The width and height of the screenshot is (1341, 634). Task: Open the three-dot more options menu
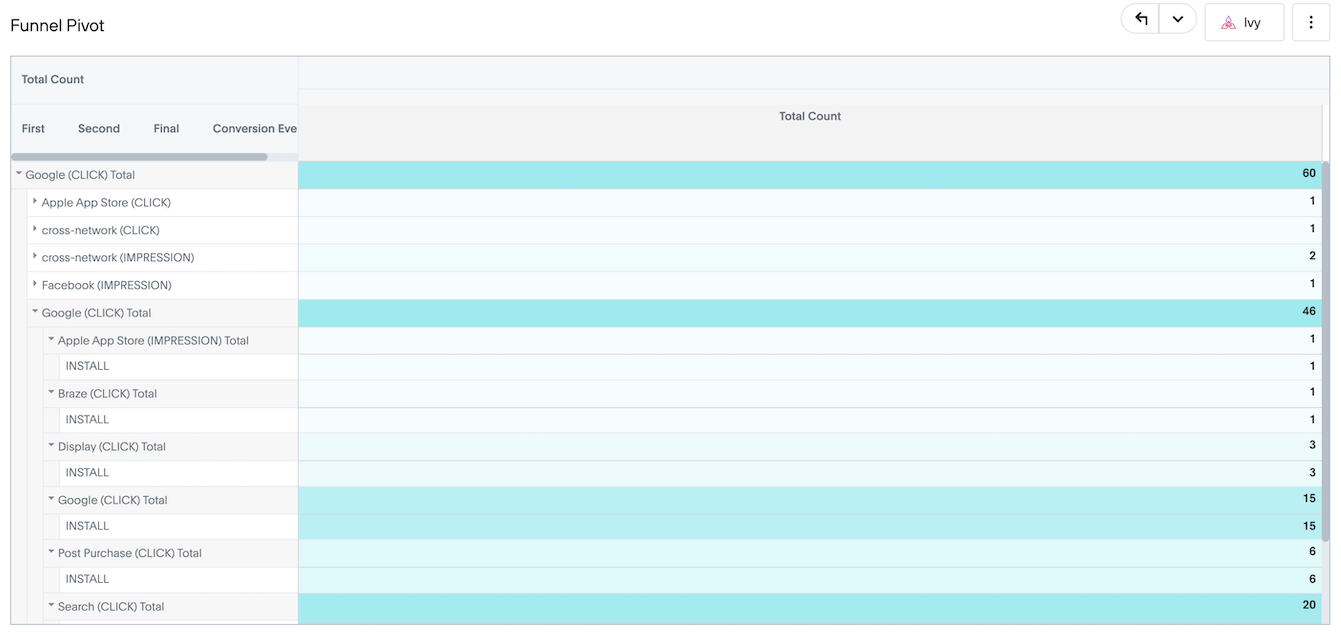(x=1311, y=22)
